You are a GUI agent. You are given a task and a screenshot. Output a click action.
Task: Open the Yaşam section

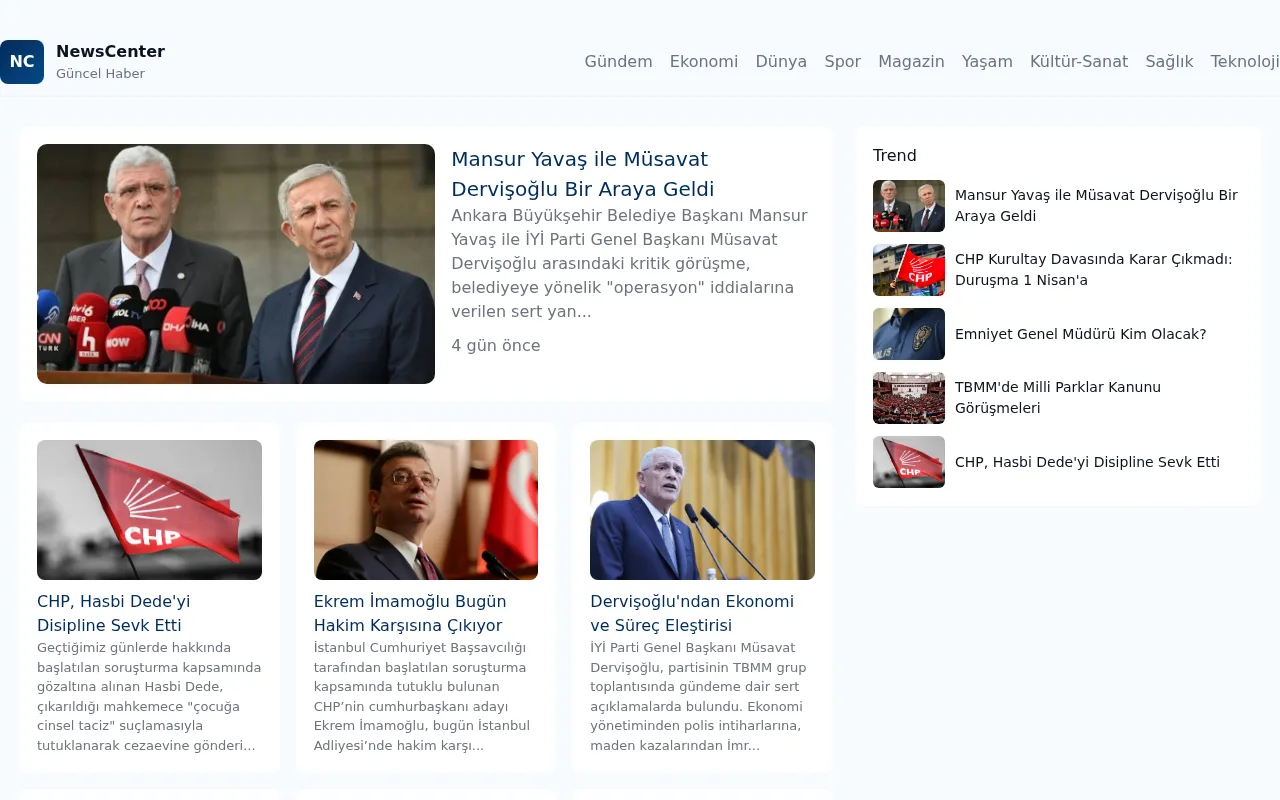pyautogui.click(x=987, y=61)
